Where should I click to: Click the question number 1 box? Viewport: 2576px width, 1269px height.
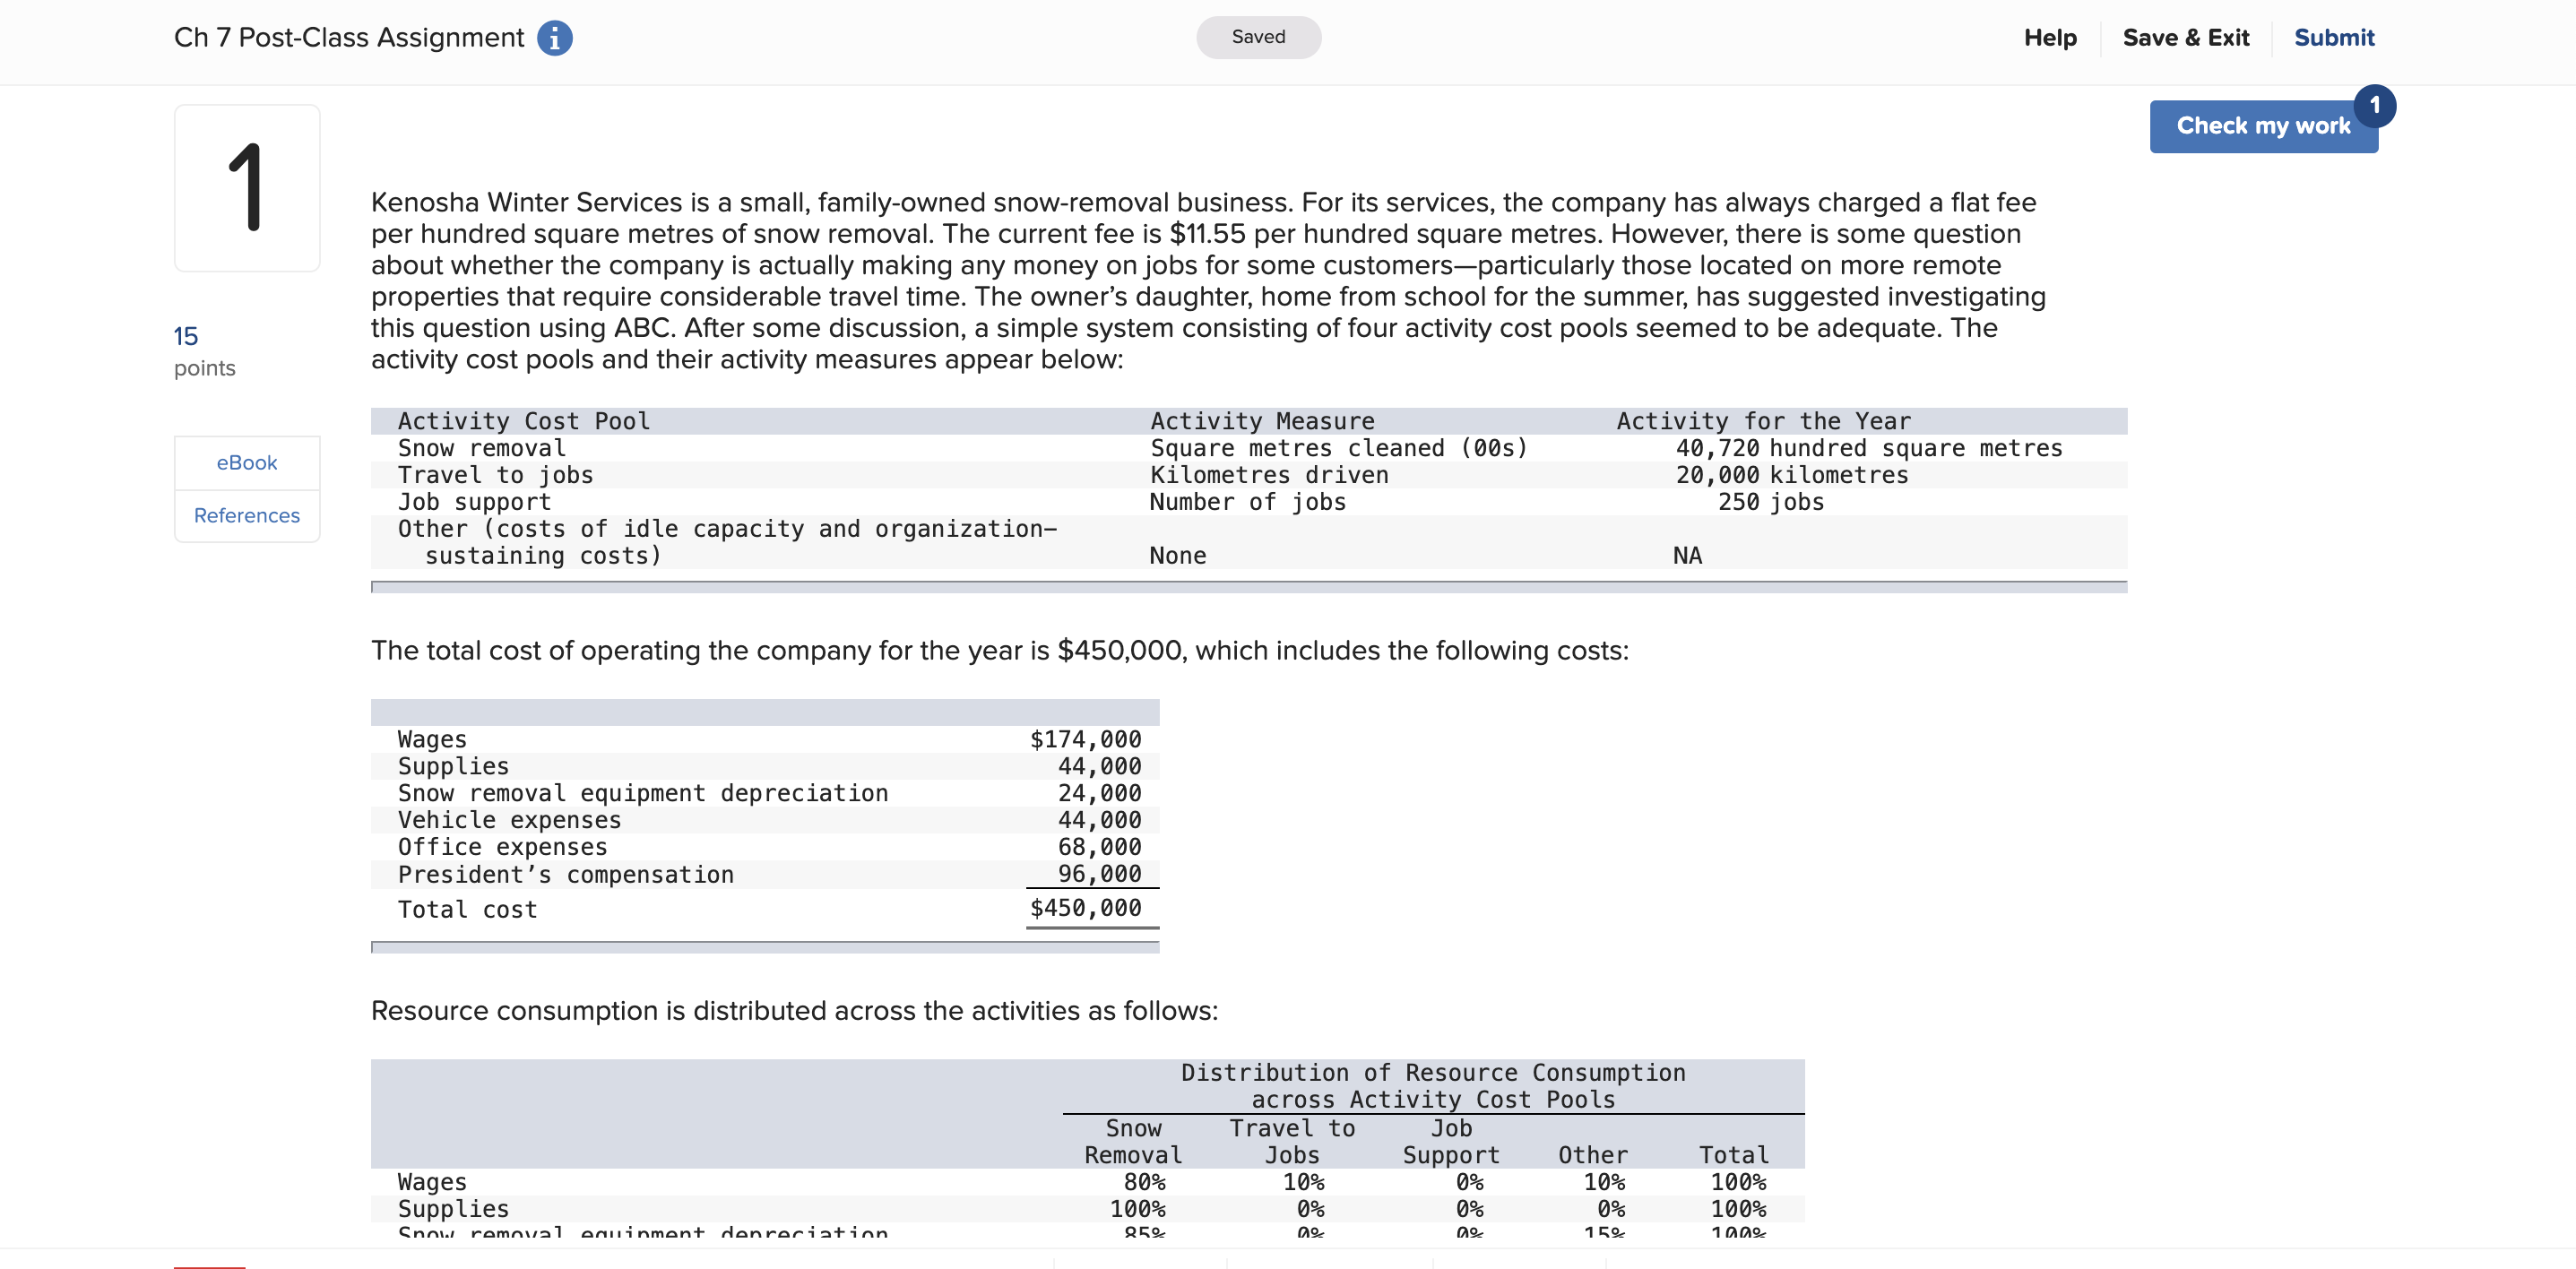coord(247,188)
